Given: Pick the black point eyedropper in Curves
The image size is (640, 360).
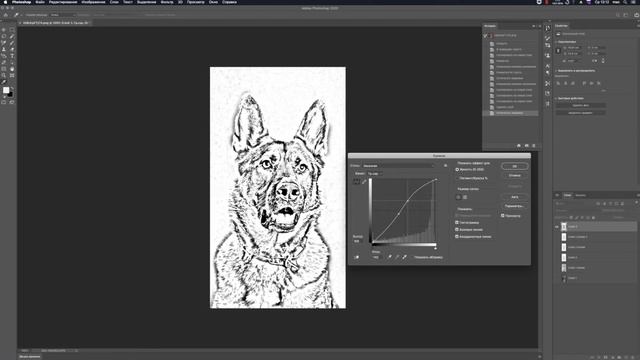Looking at the screenshot, I should (x=389, y=257).
